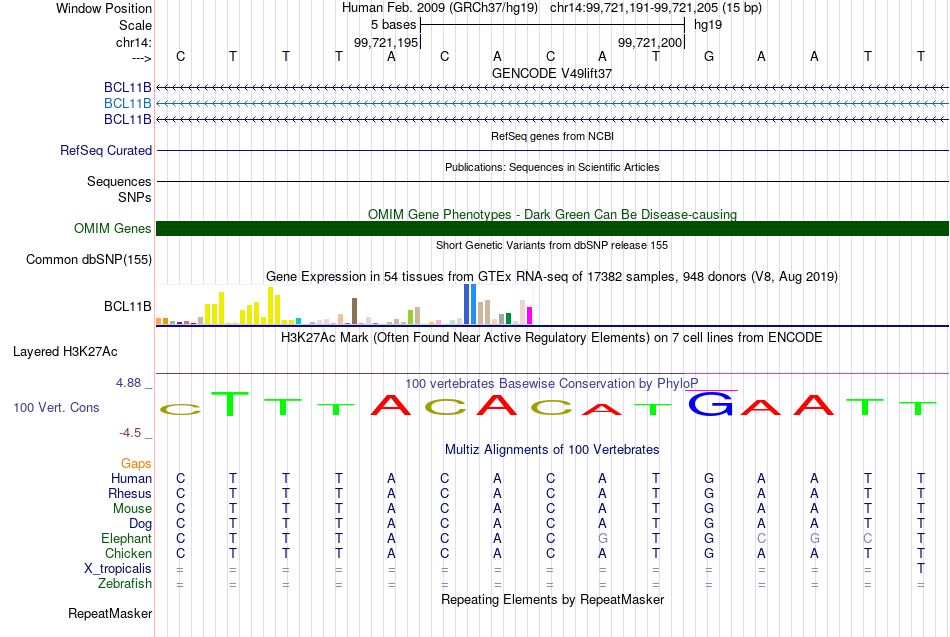
Task: Click the X_tropicalis species label
Action: [118, 569]
